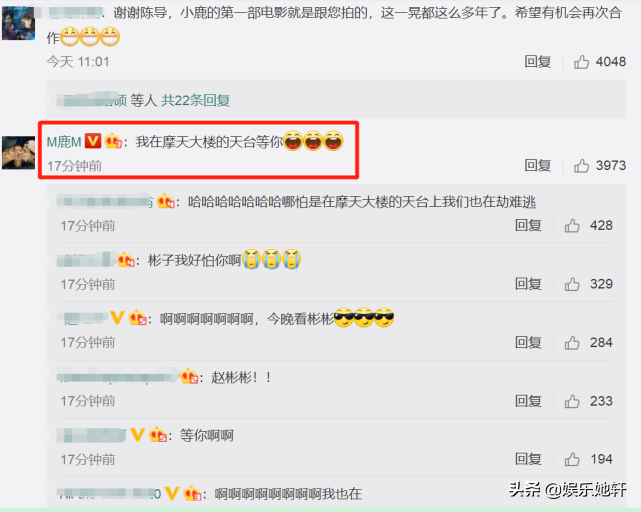Like the 彬子我好怕你啊 reply with 329 likes
The image size is (641, 512).
[572, 284]
